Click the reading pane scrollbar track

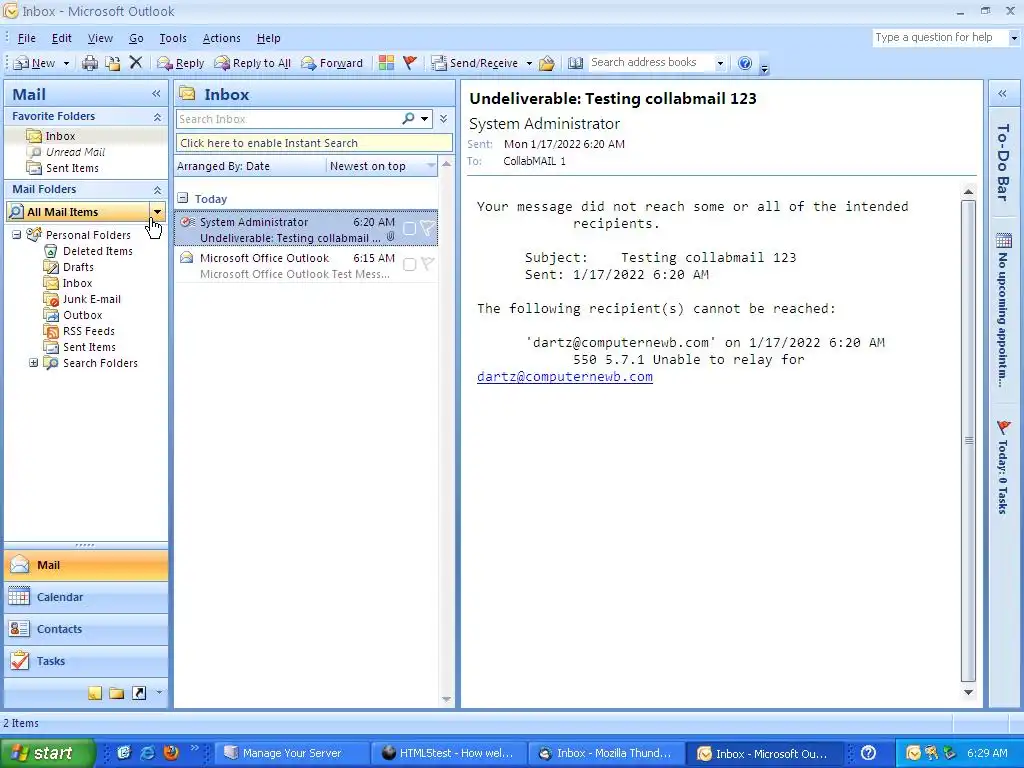click(x=968, y=440)
